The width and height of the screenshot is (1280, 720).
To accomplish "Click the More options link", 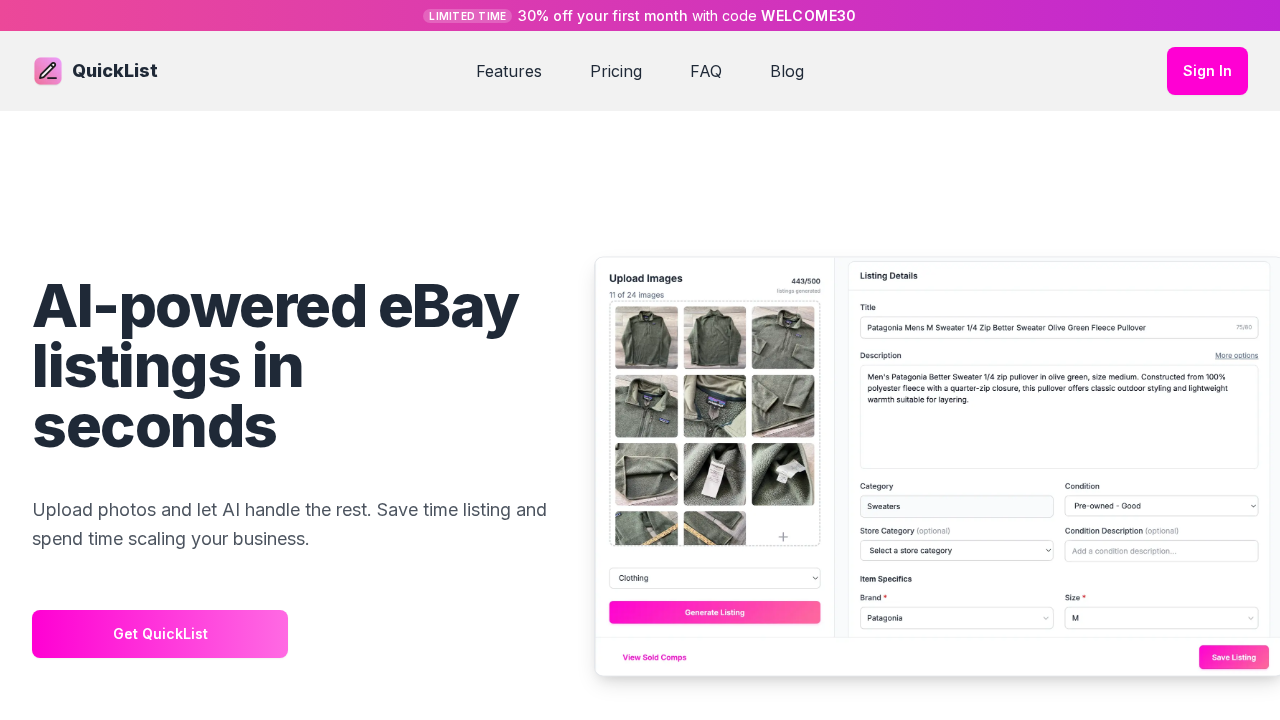I will [1236, 355].
